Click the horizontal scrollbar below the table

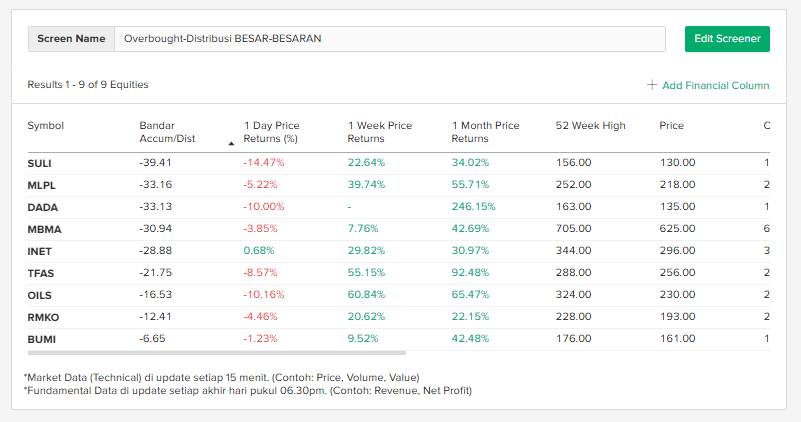pyautogui.click(x=216, y=352)
